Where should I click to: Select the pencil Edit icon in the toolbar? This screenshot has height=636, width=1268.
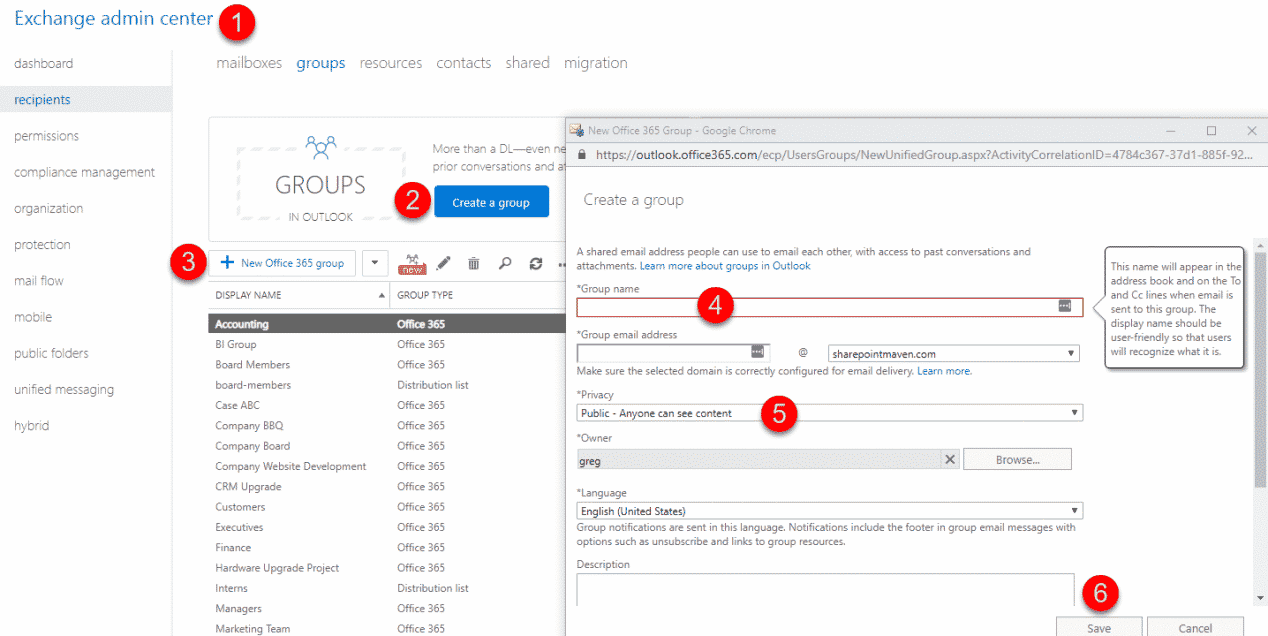pos(443,263)
